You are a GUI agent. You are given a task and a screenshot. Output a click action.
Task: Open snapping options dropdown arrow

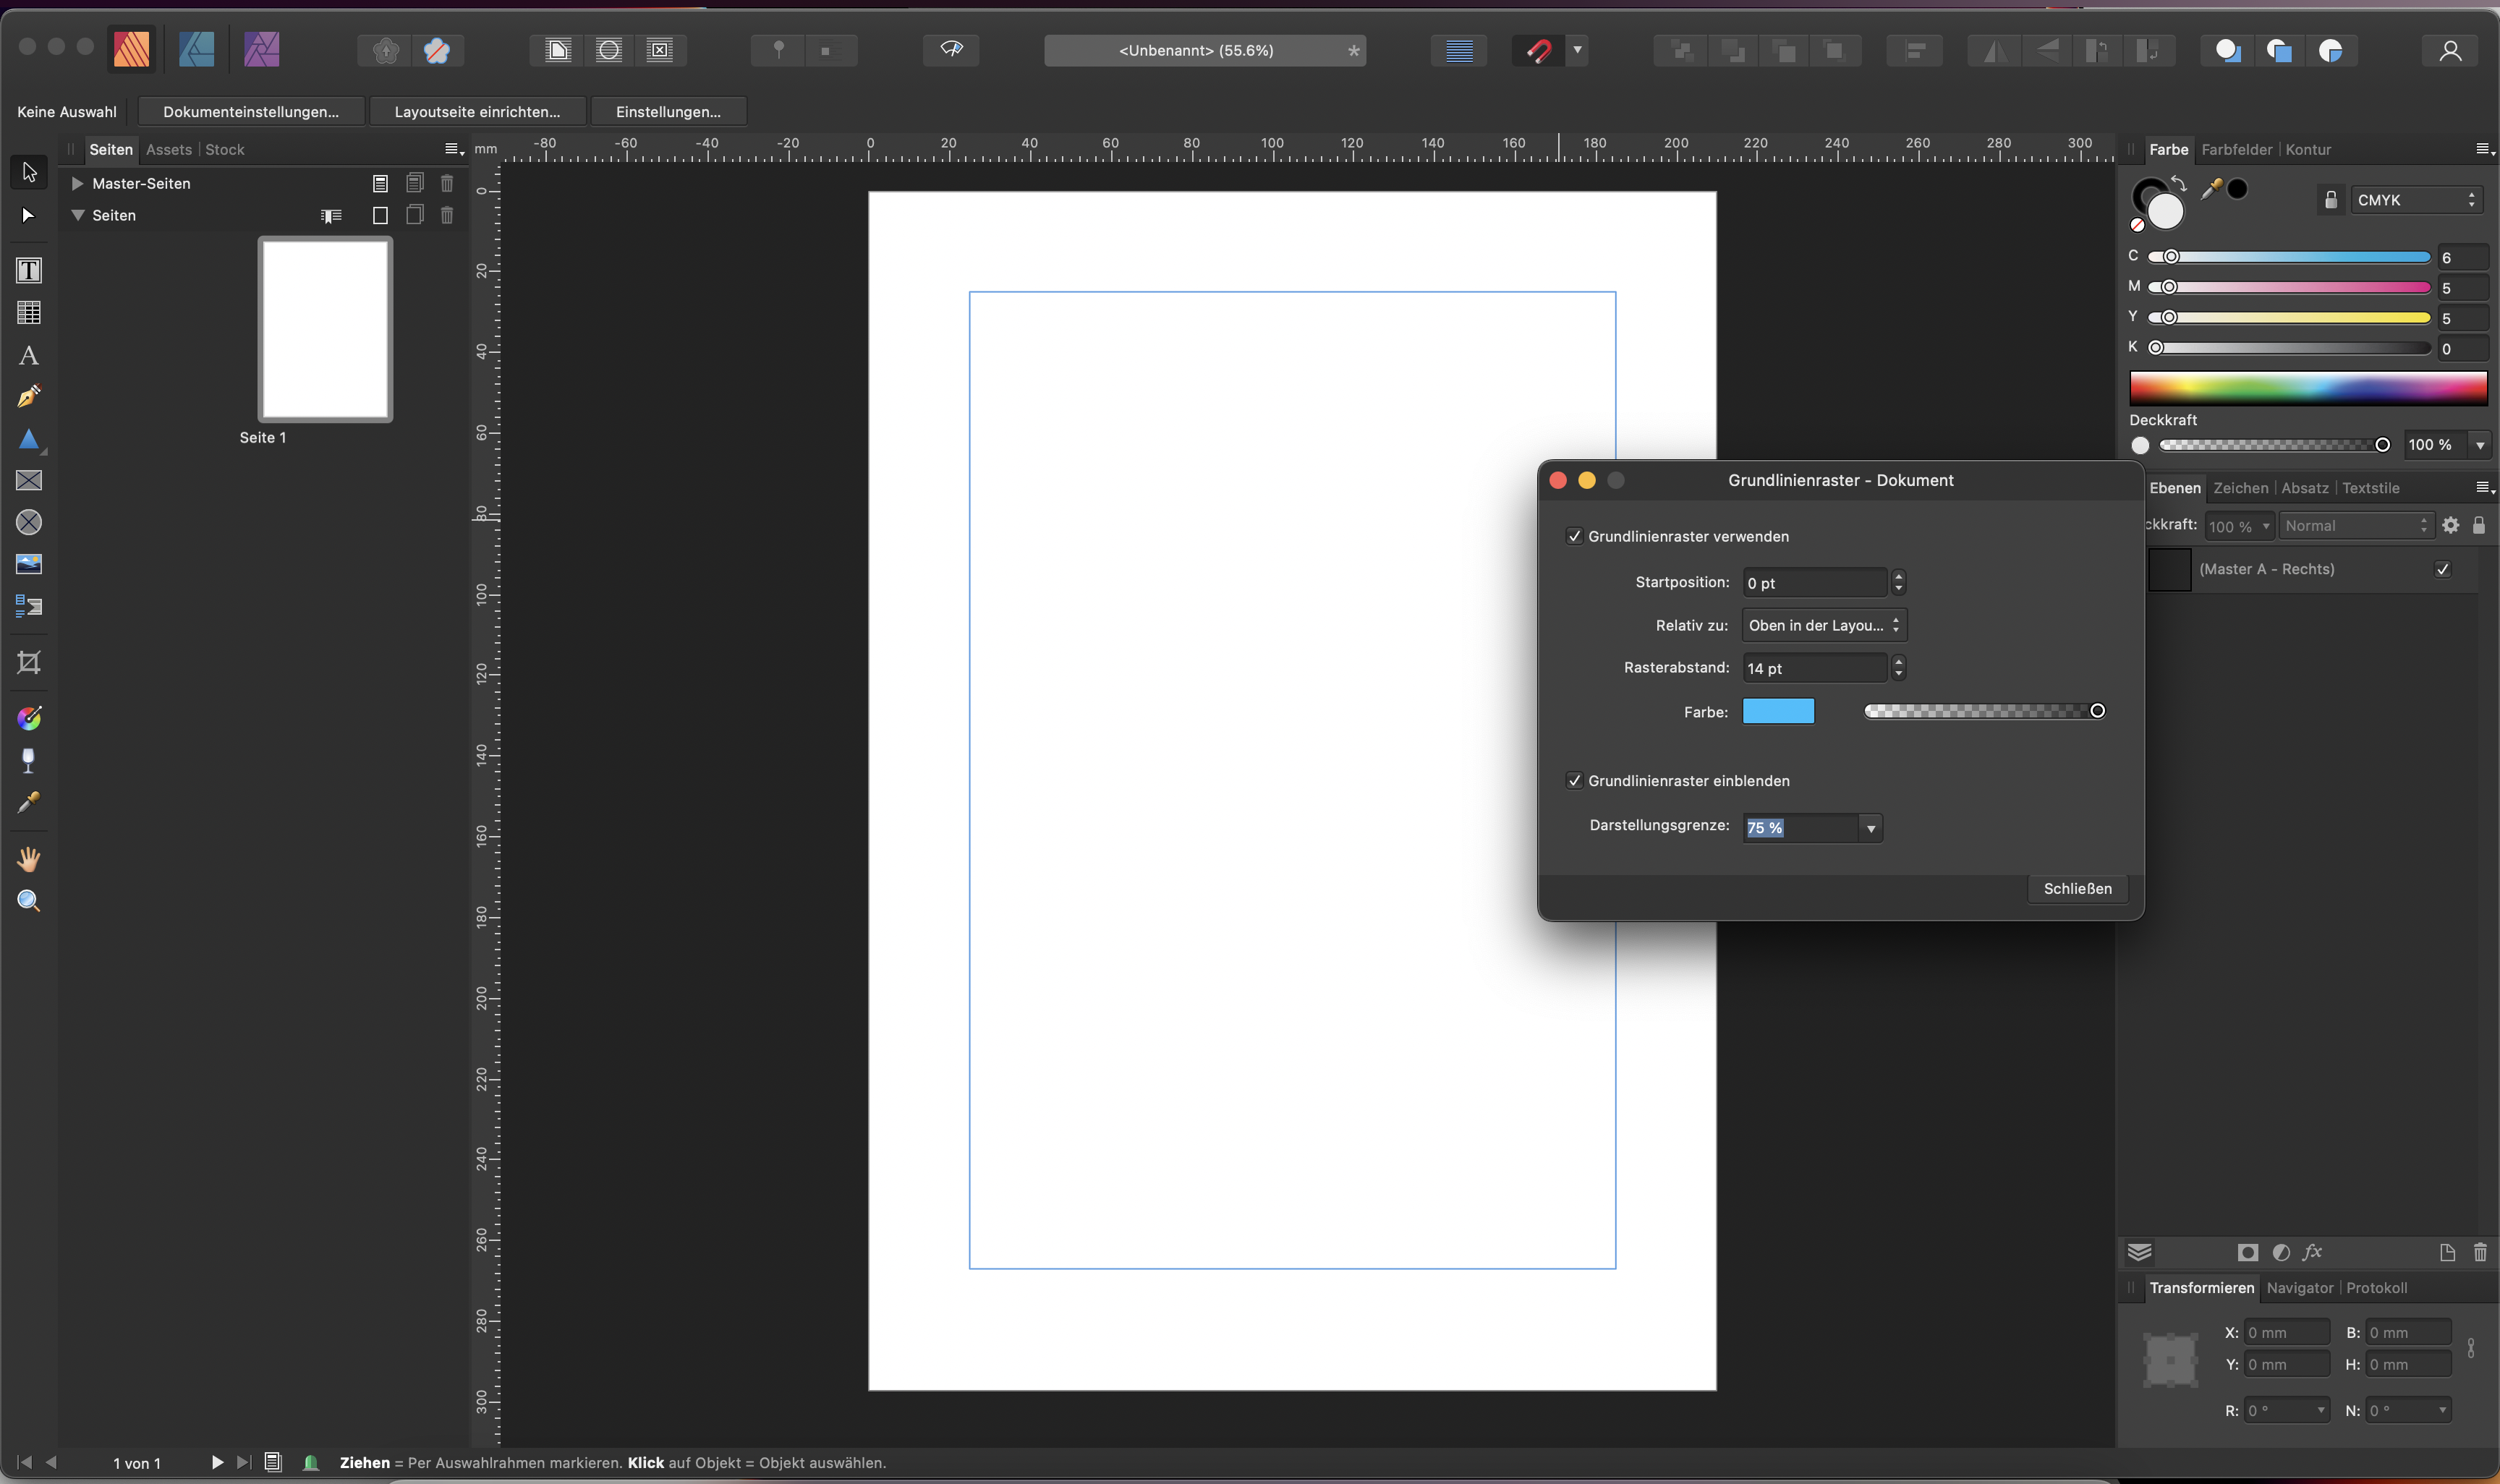coord(1577,50)
